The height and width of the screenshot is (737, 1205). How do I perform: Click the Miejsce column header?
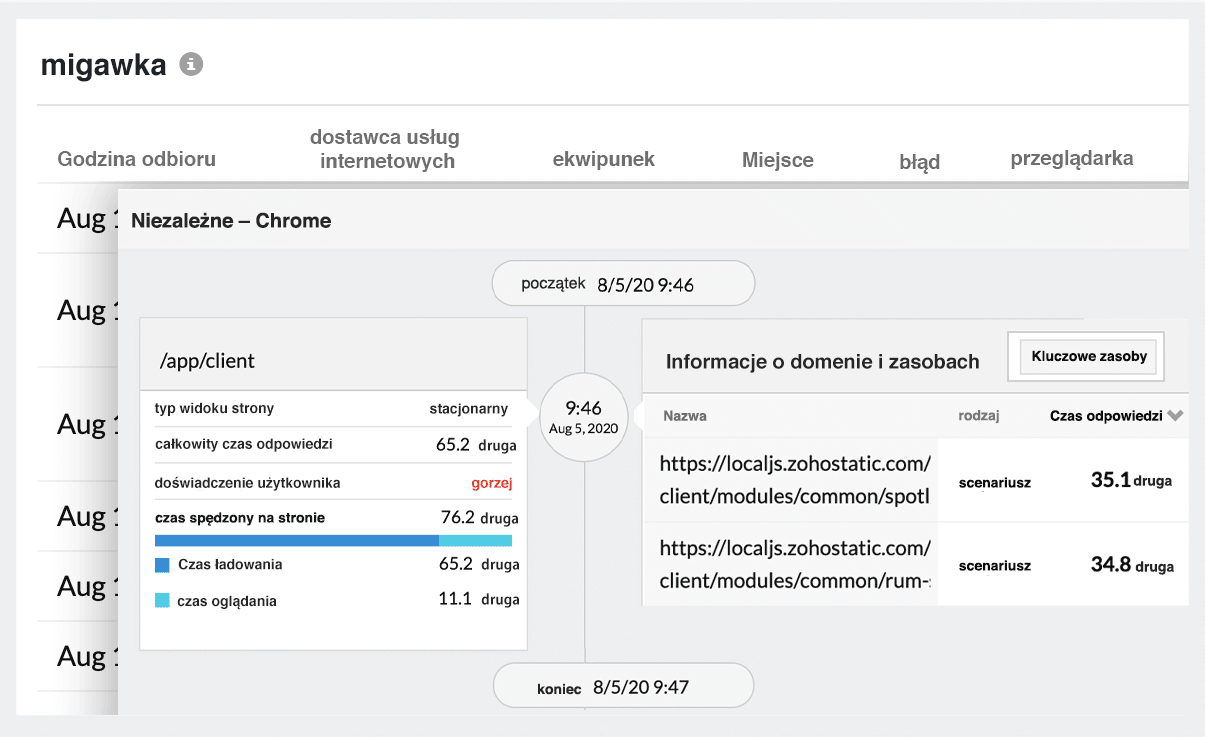[777, 159]
